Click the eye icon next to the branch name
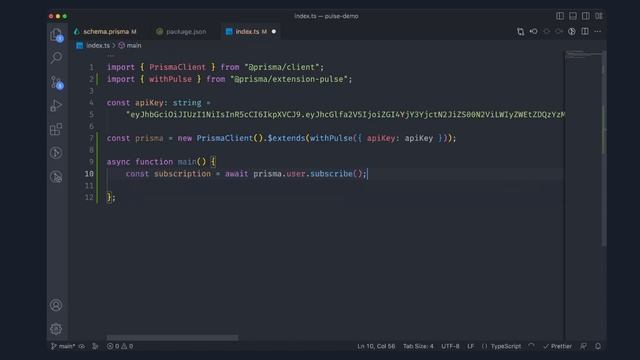Viewport: 640px width, 360px height. pos(82,346)
